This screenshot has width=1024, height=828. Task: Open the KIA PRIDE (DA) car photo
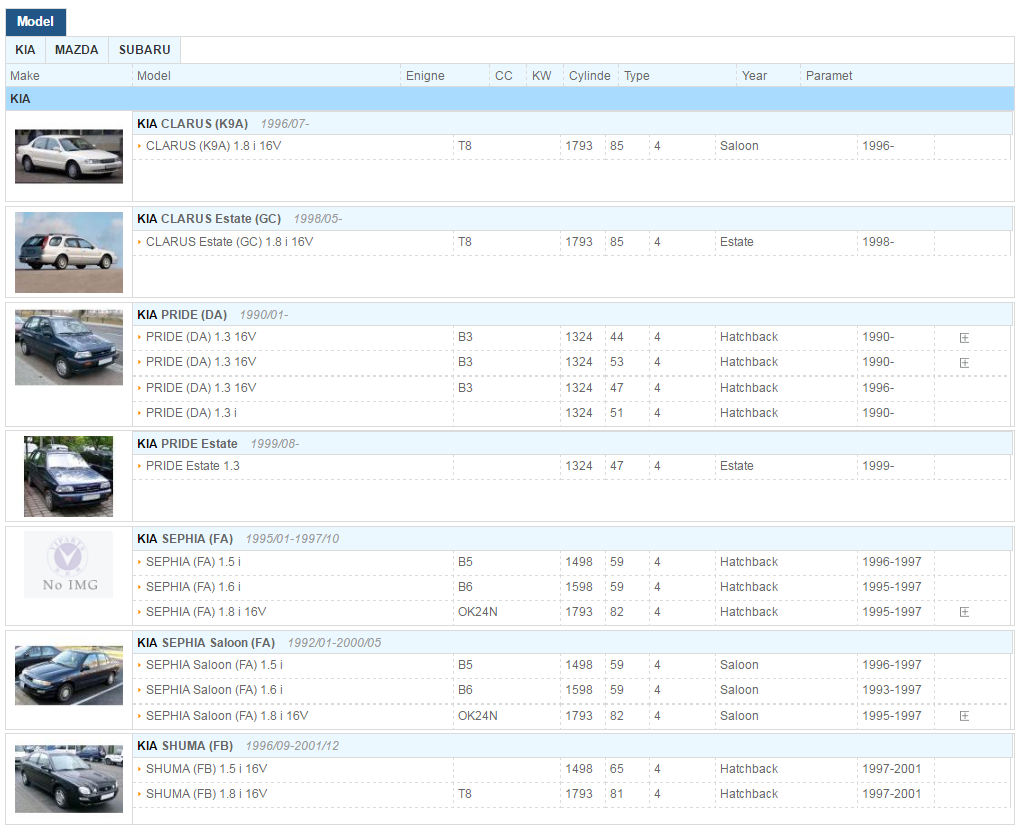tap(69, 347)
